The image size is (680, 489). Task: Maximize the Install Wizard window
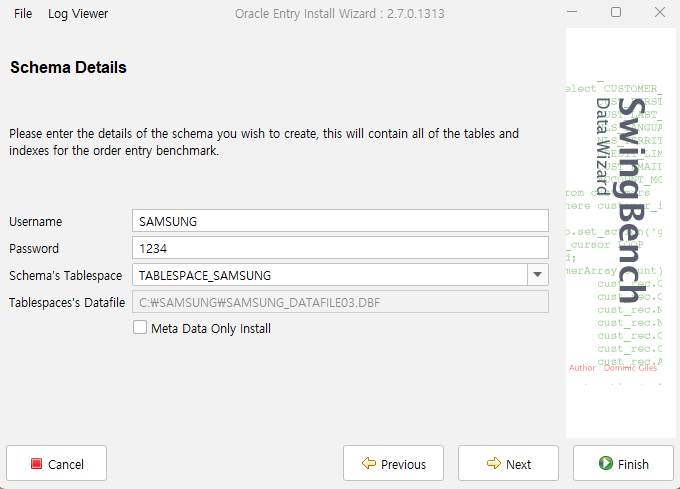(615, 13)
